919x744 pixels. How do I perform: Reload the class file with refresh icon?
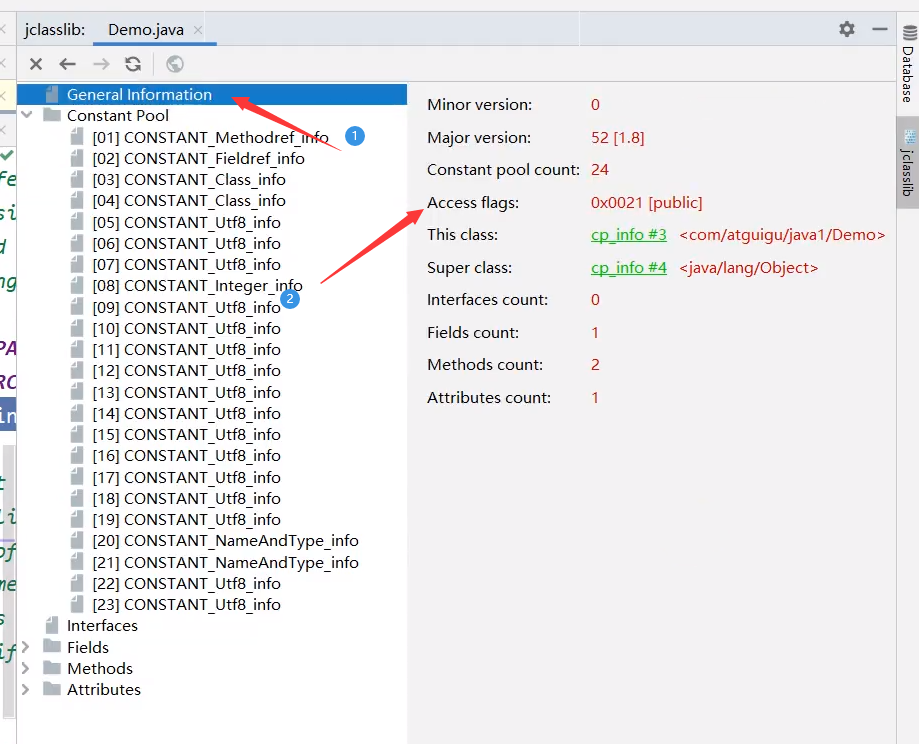tap(133, 64)
